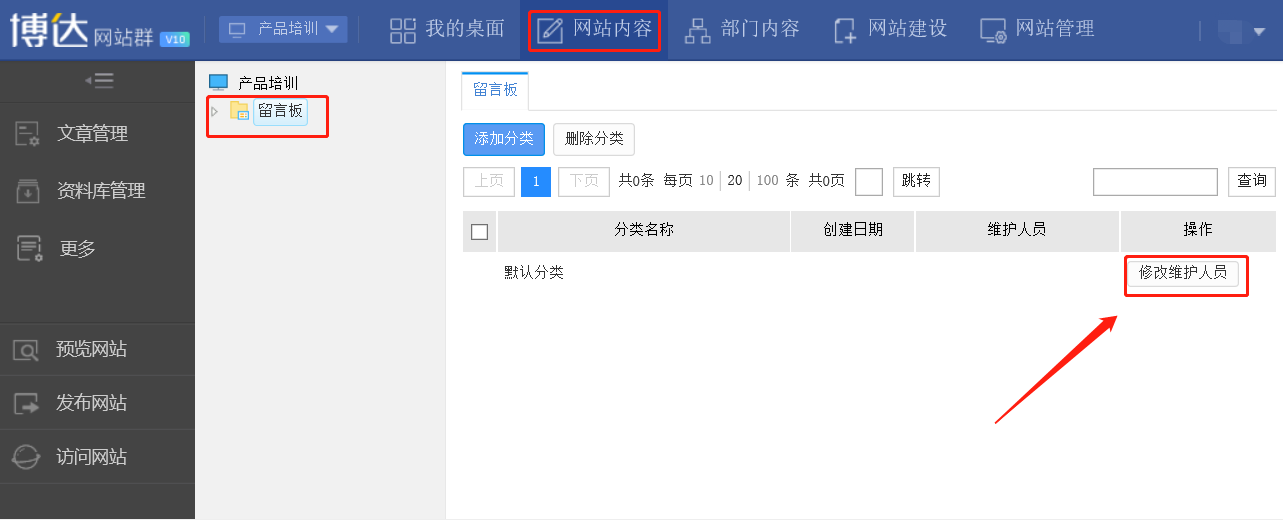
Task: Click the 删除分类 button
Action: click(594, 139)
